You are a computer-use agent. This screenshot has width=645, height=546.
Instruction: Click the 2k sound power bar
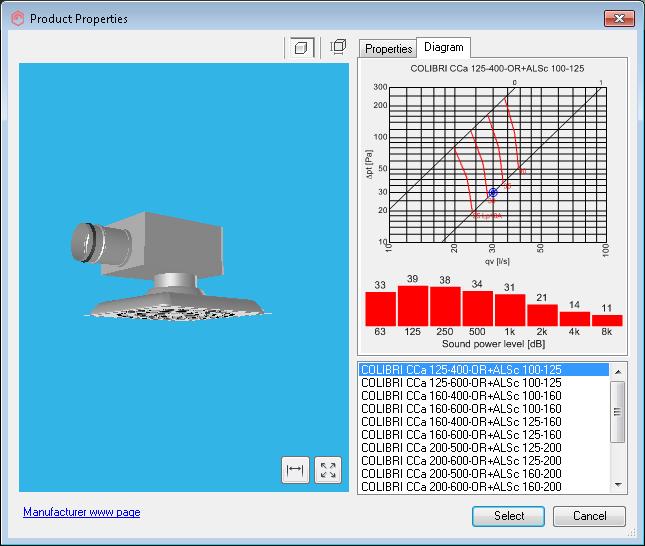(x=542, y=315)
